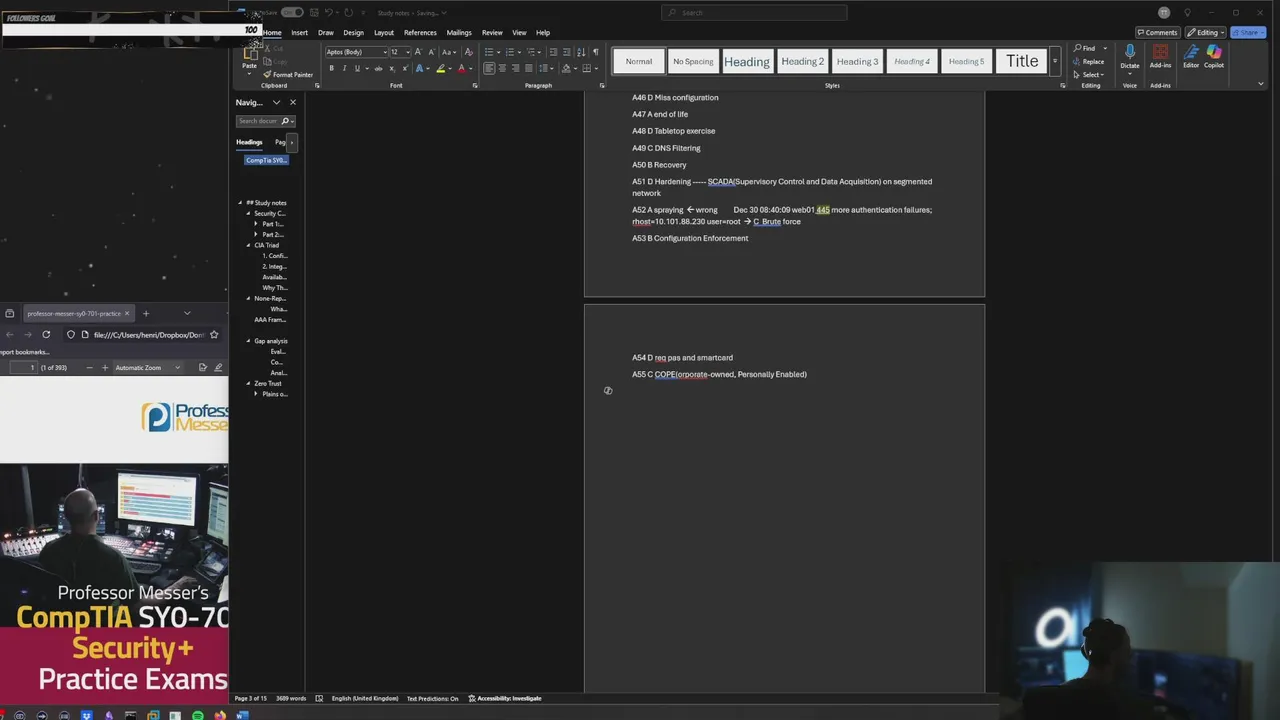Screen dimensions: 1280x720
Task: Toggle bold formatting in Word ribbon
Action: 331,68
